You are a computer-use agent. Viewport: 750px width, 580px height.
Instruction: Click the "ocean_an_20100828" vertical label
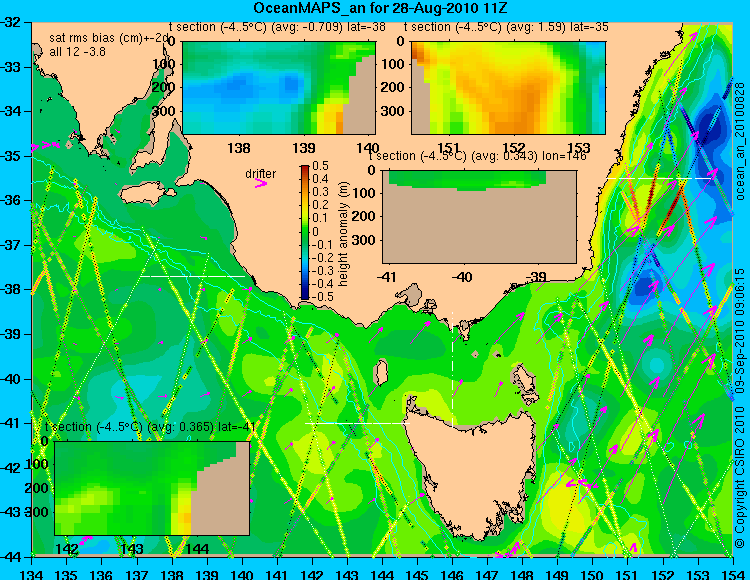pos(739,141)
